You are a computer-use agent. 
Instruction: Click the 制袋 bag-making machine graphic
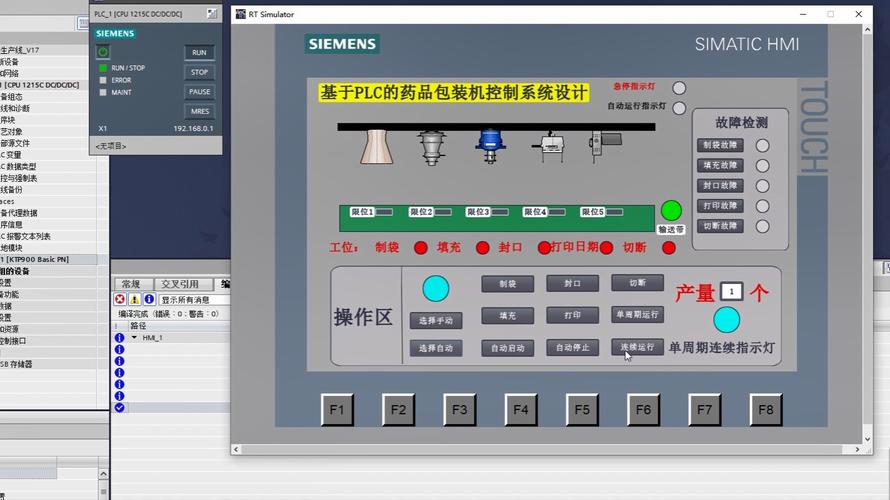tap(376, 147)
